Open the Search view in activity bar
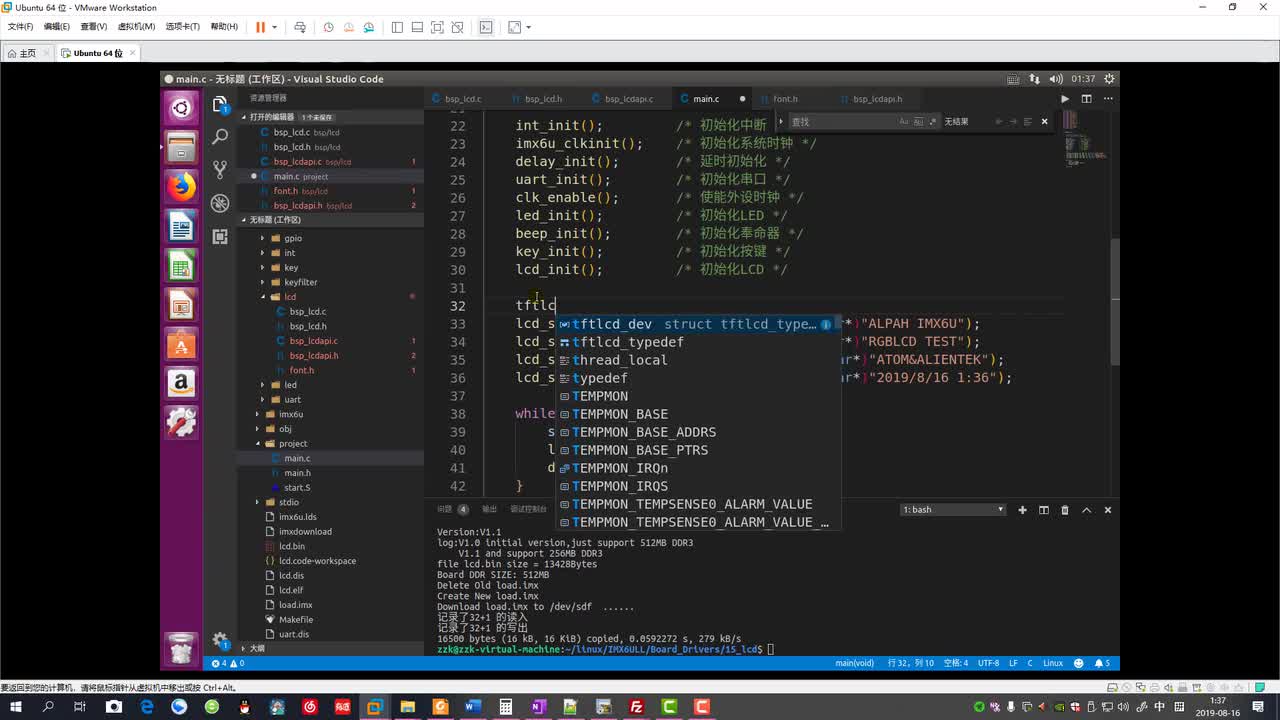This screenshot has width=1280, height=720. tap(220, 137)
